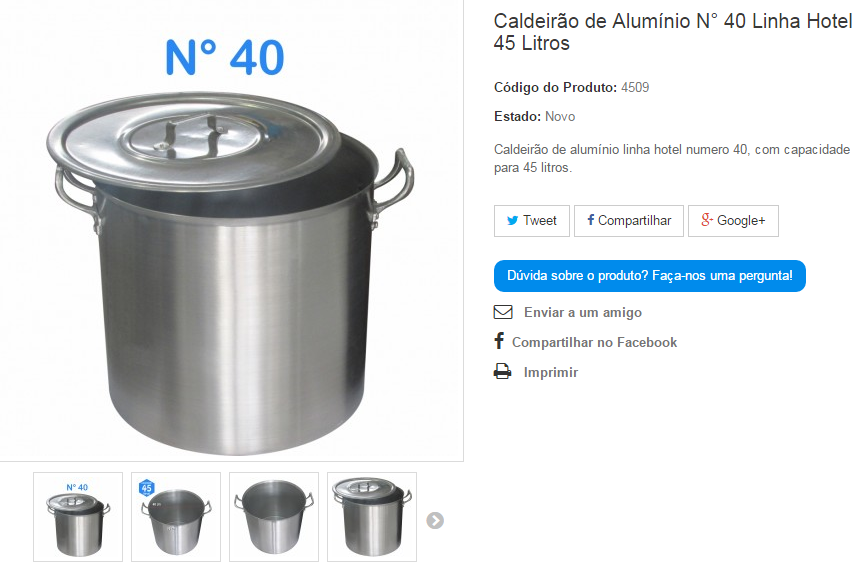The height and width of the screenshot is (586, 863).
Task: Click the next arrow in thumbnail carousel
Action: click(x=435, y=520)
